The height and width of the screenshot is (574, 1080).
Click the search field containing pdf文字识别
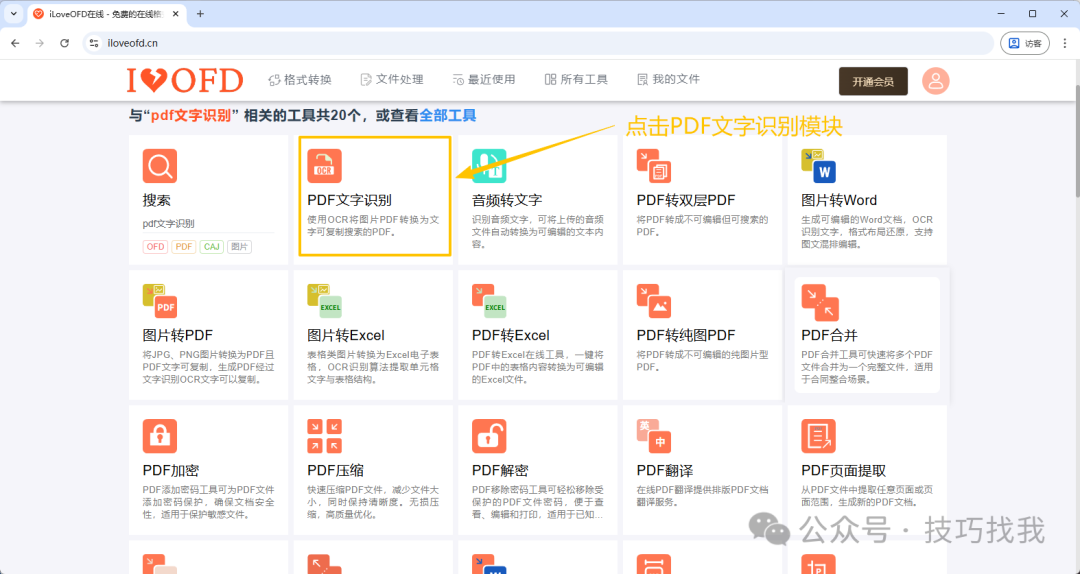click(x=208, y=224)
